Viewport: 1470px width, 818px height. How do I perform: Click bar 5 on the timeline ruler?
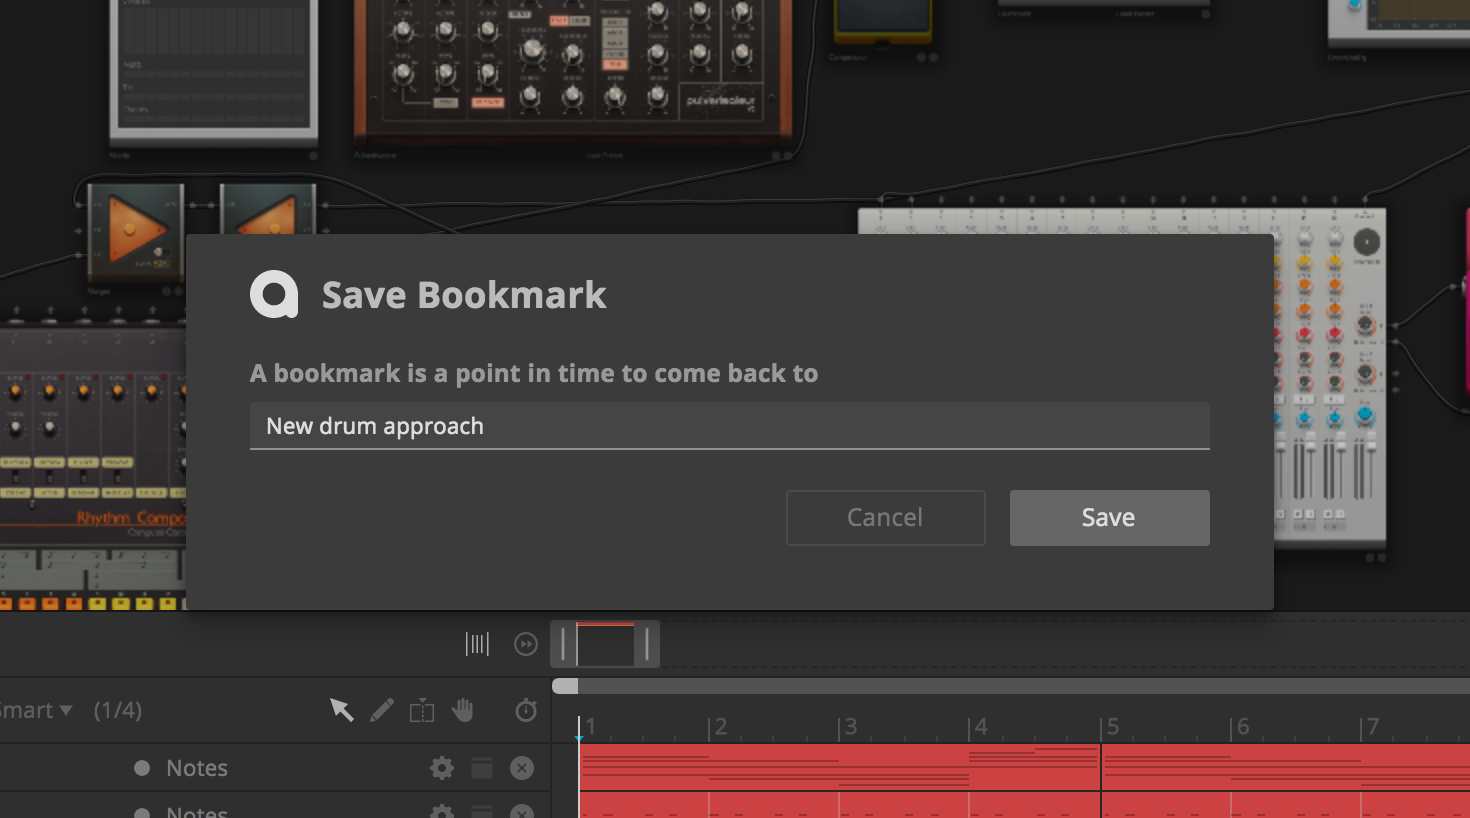click(1112, 727)
